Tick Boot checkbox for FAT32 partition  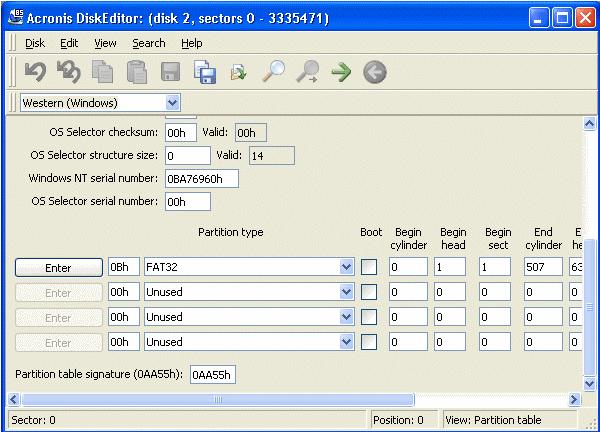point(369,267)
